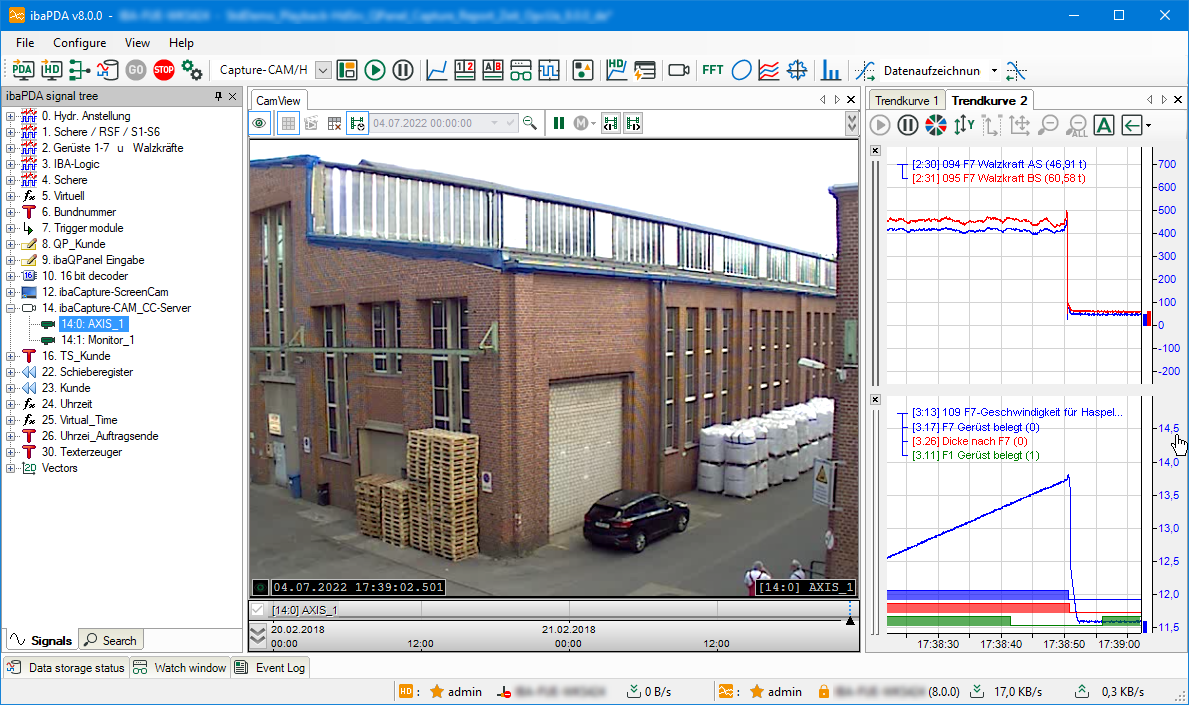Click the FFT view icon
Screen dimensions: 1189x705
point(712,70)
